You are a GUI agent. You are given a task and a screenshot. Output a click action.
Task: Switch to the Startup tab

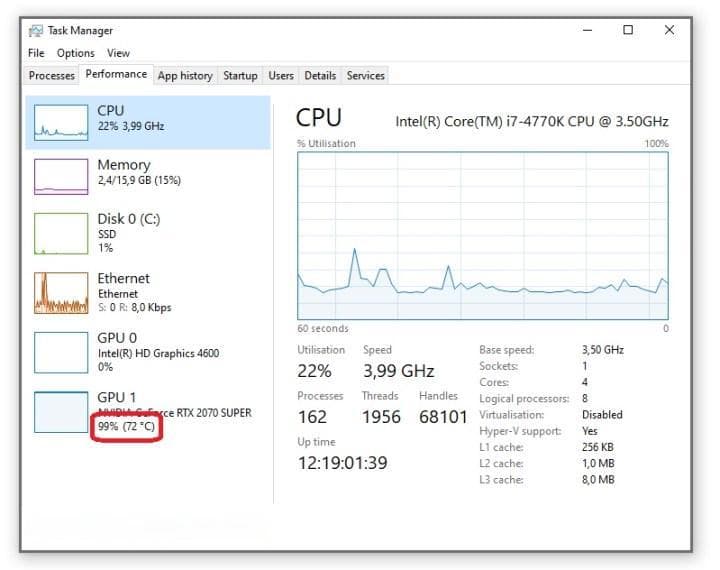pyautogui.click(x=240, y=75)
